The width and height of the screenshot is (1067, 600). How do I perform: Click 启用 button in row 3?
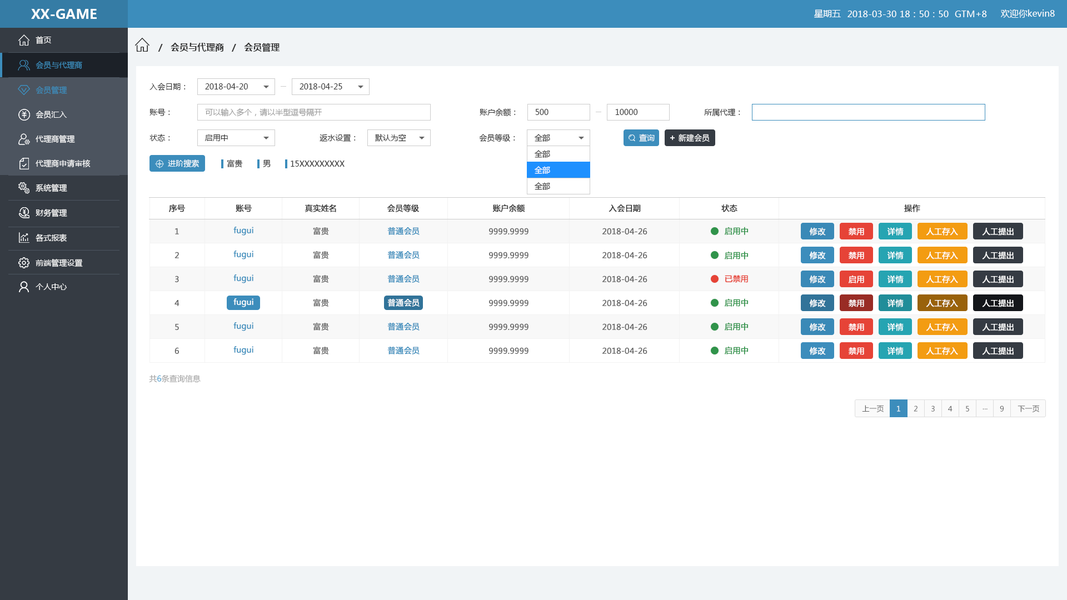(856, 279)
